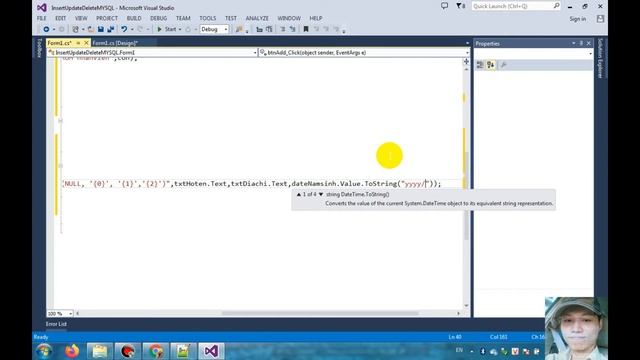Focus the Quick Launch search field
Image resolution: width=640 pixels, height=360 pixels.
tap(516, 6)
